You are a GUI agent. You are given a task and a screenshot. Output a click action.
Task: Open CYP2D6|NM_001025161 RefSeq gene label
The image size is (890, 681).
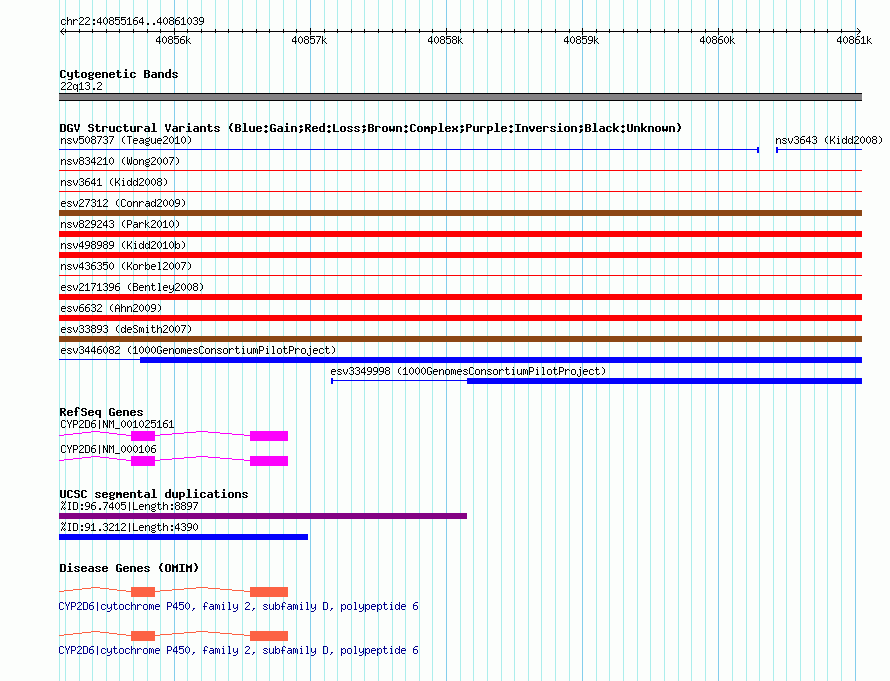tap(117, 424)
